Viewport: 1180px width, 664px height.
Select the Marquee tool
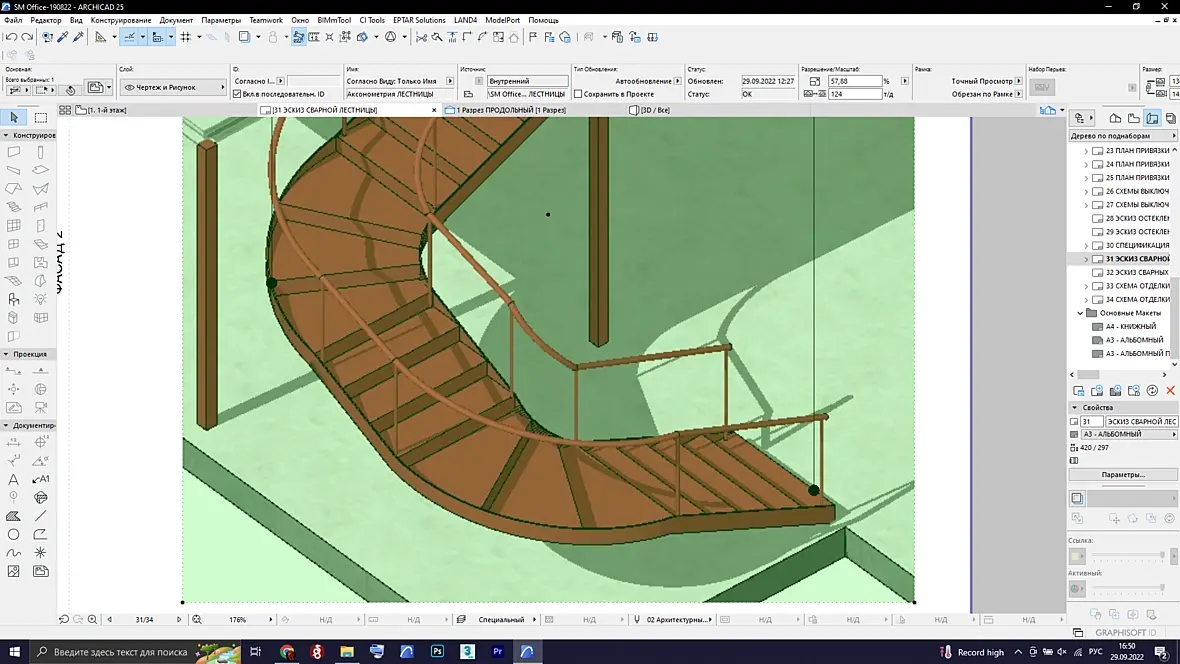click(41, 117)
